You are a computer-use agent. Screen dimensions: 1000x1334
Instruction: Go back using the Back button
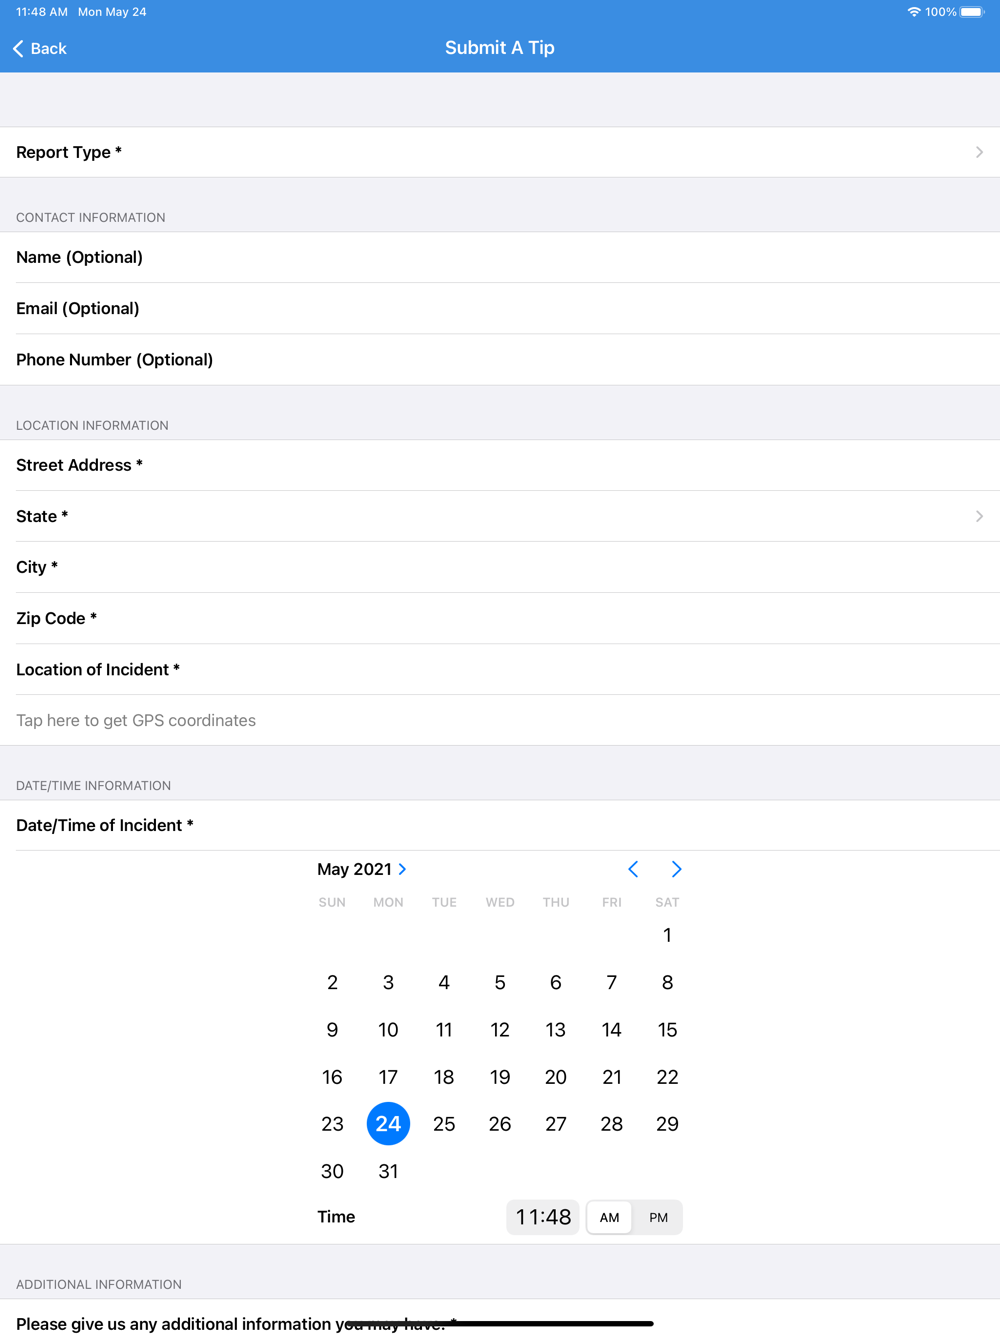(40, 48)
